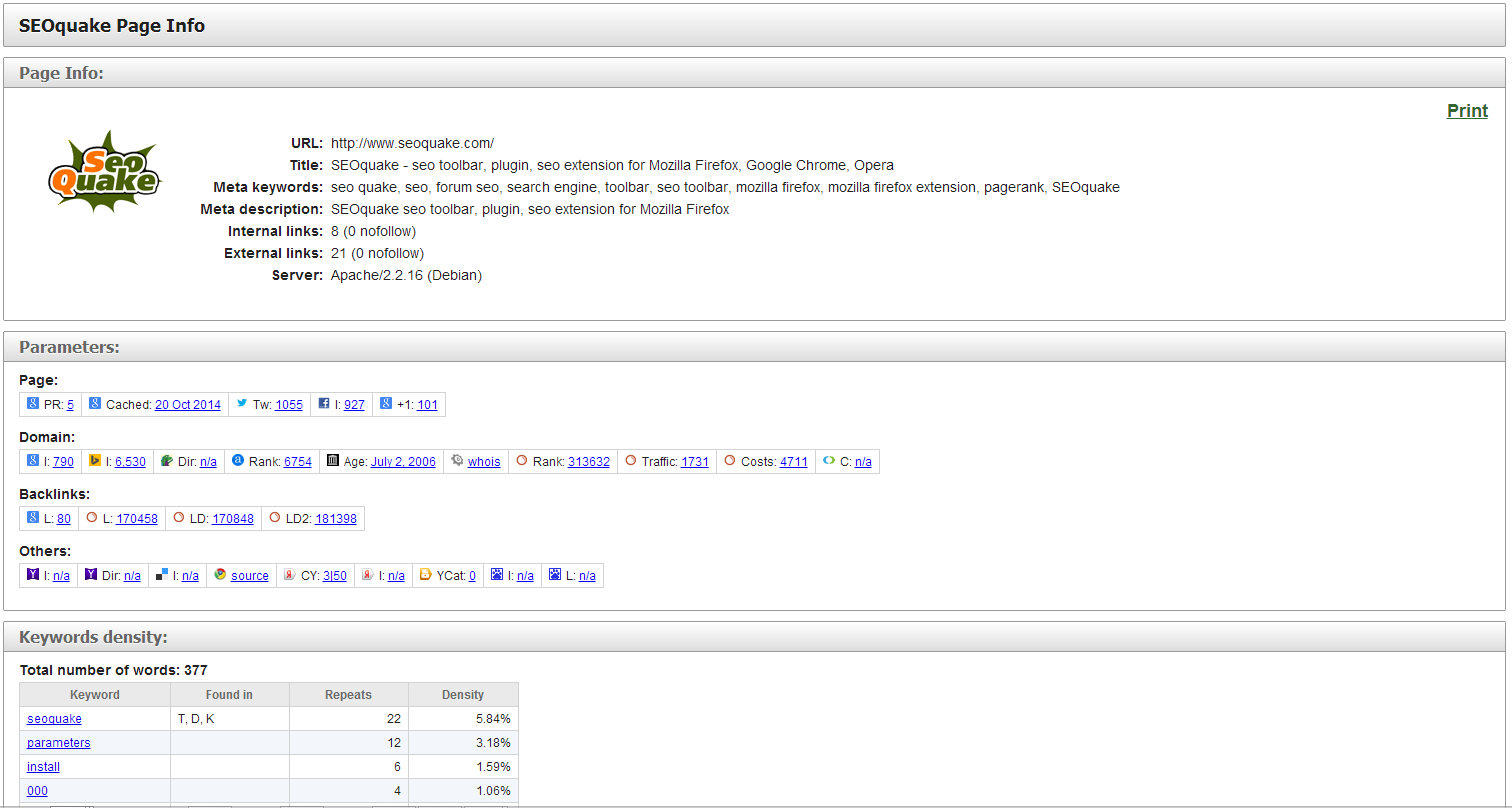The width and height of the screenshot is (1512, 808).
Task: Click the SeoQuake logo image
Action: click(105, 171)
